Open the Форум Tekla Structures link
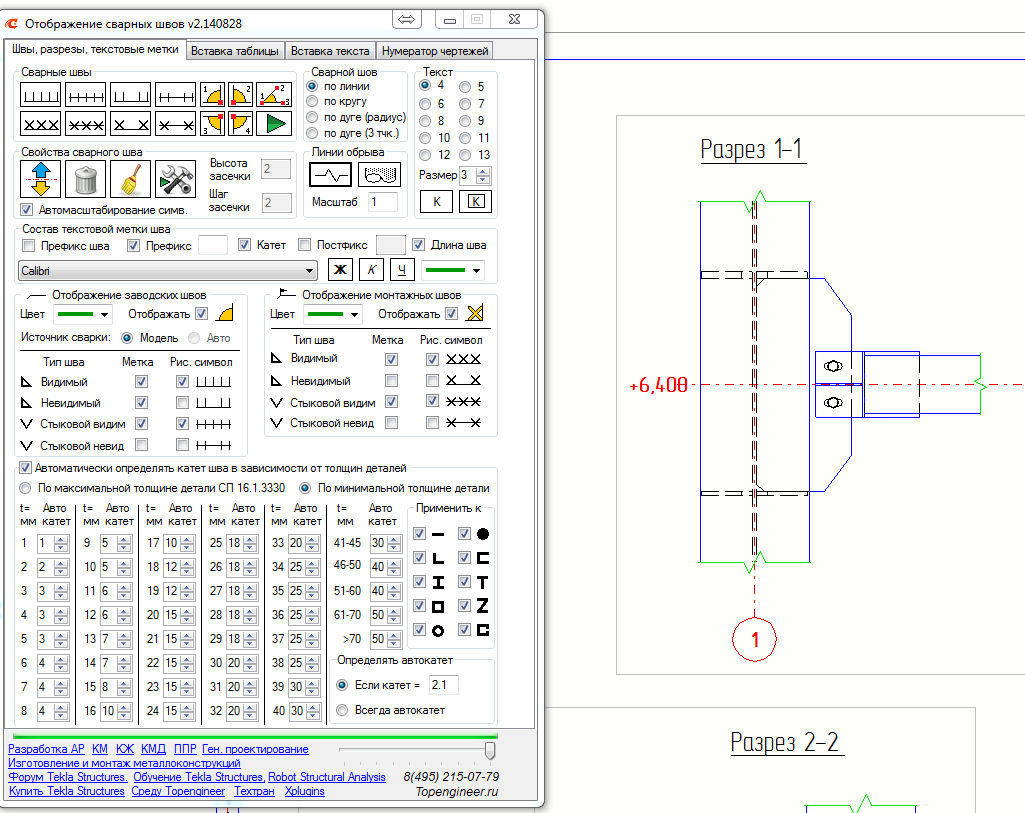 (67, 777)
